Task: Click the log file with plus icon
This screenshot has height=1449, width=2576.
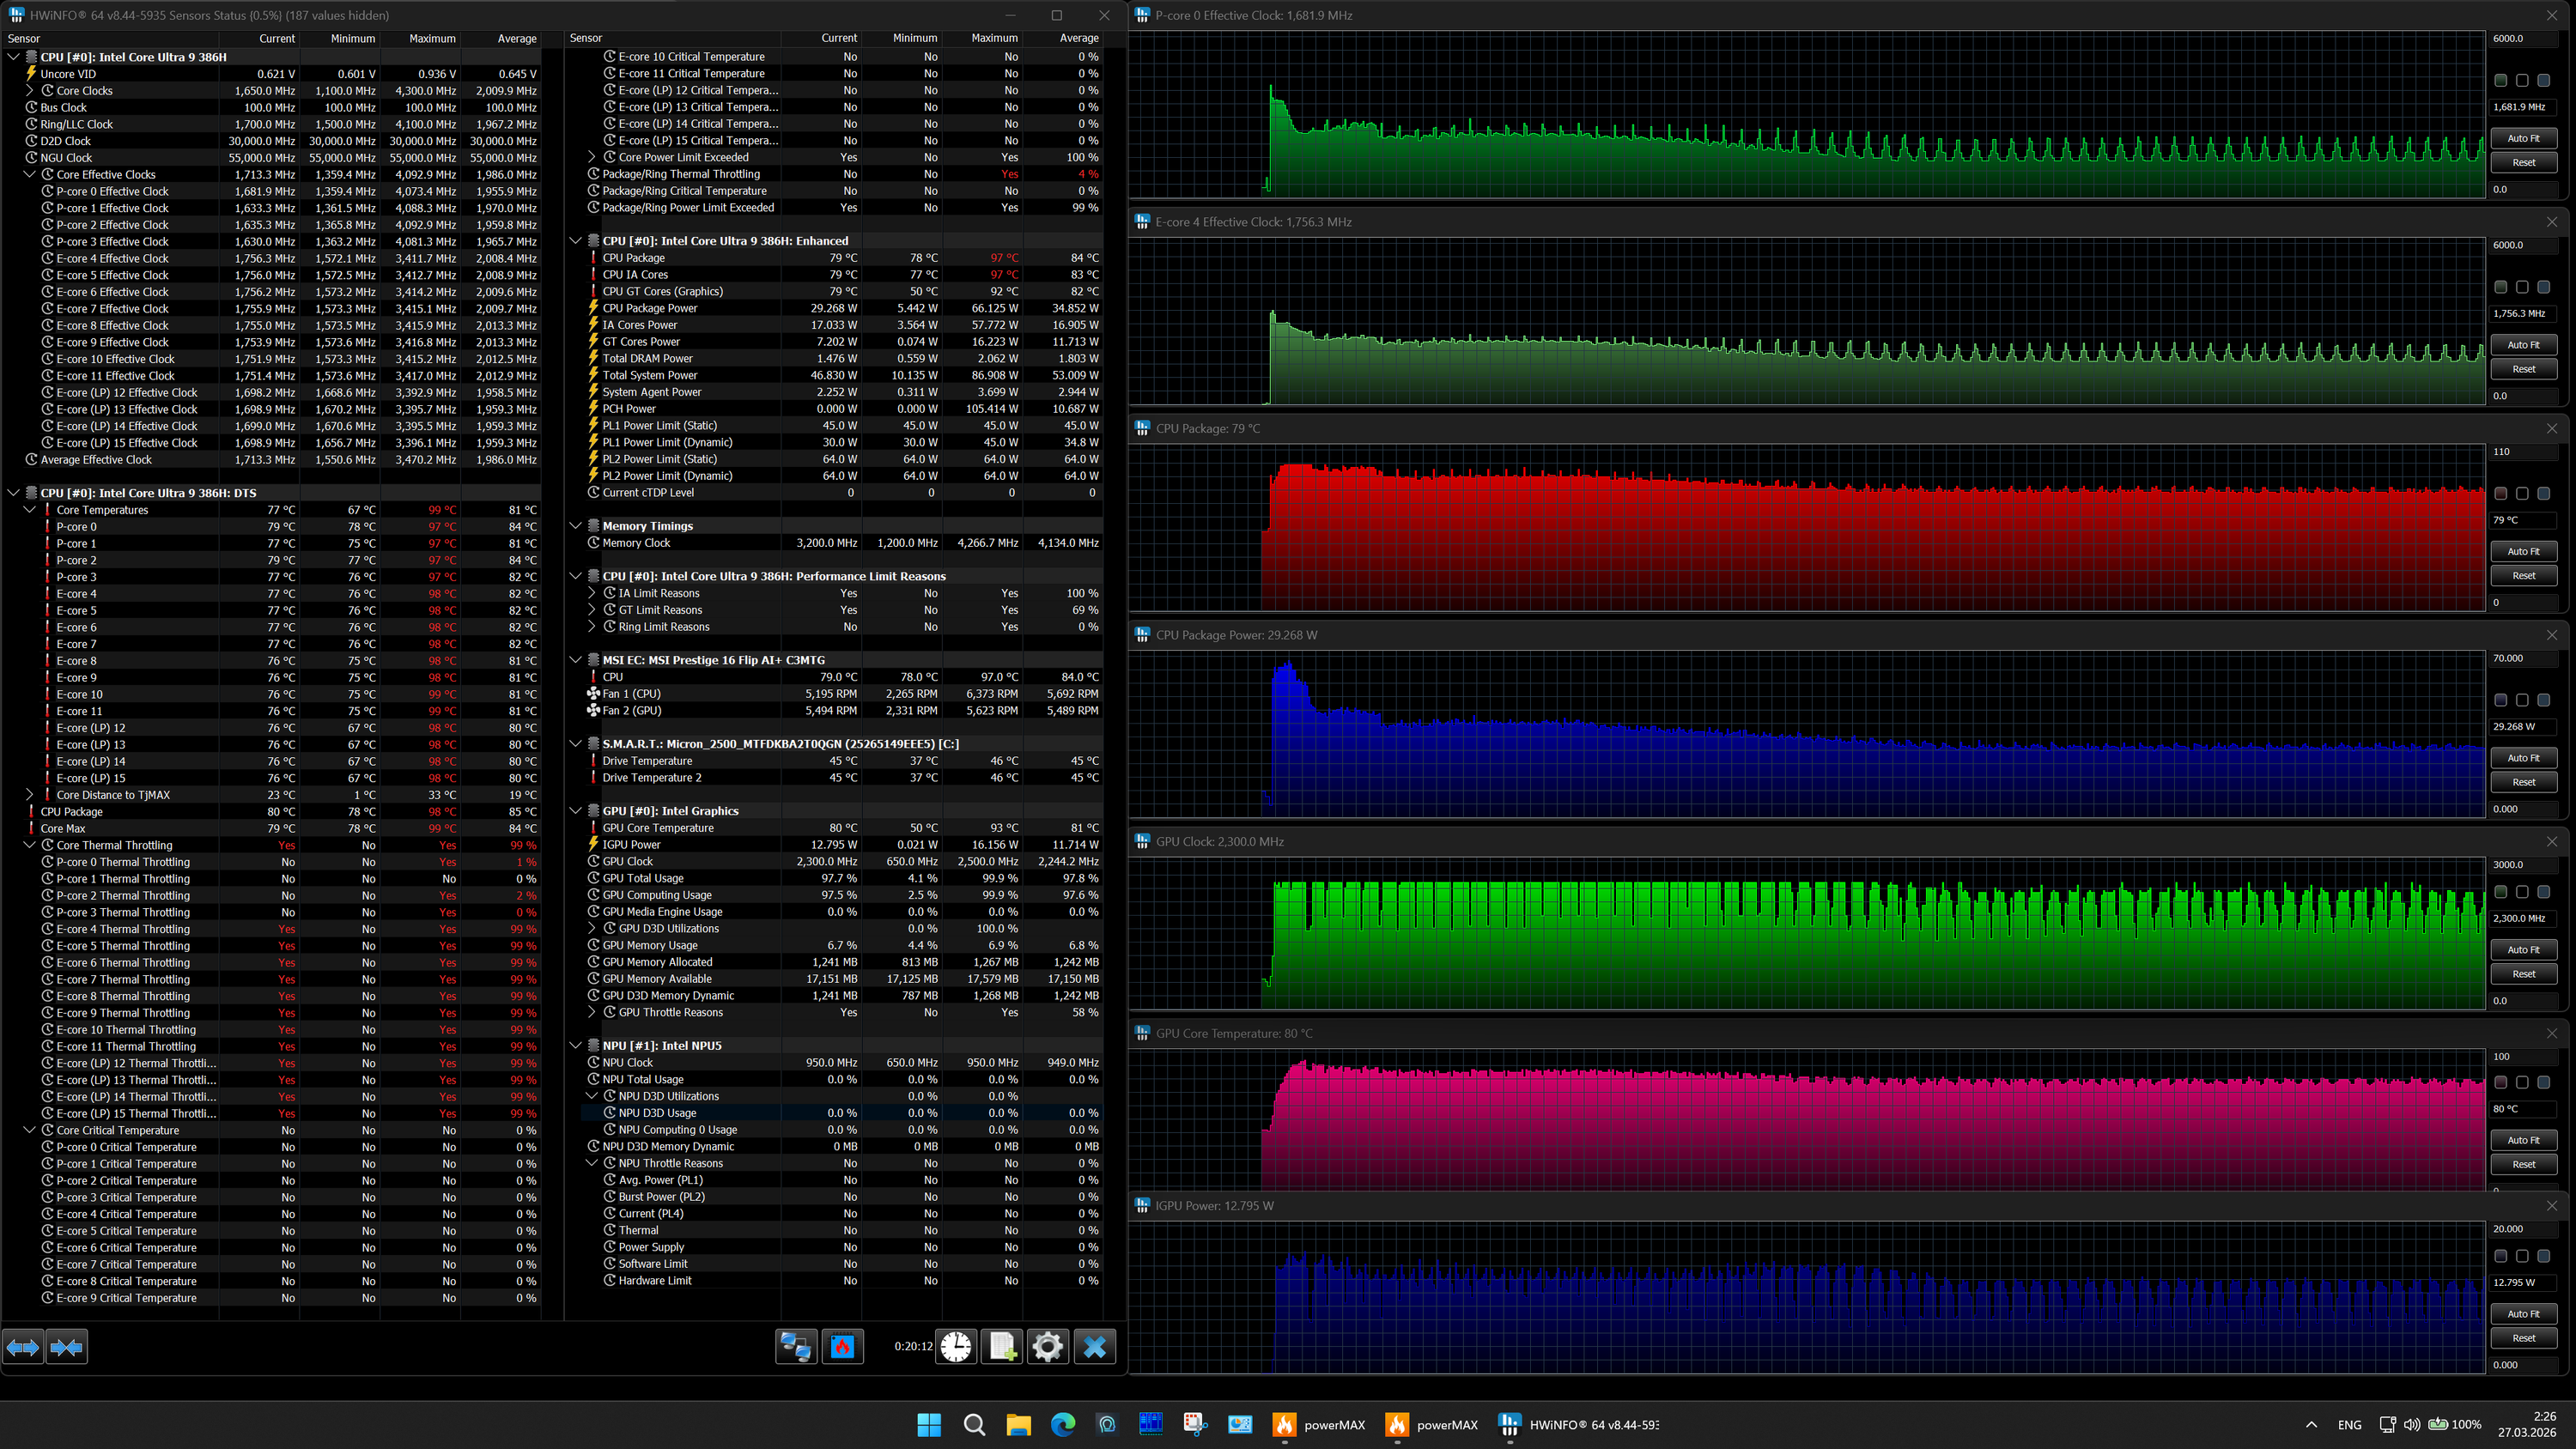Action: [x=1002, y=1346]
